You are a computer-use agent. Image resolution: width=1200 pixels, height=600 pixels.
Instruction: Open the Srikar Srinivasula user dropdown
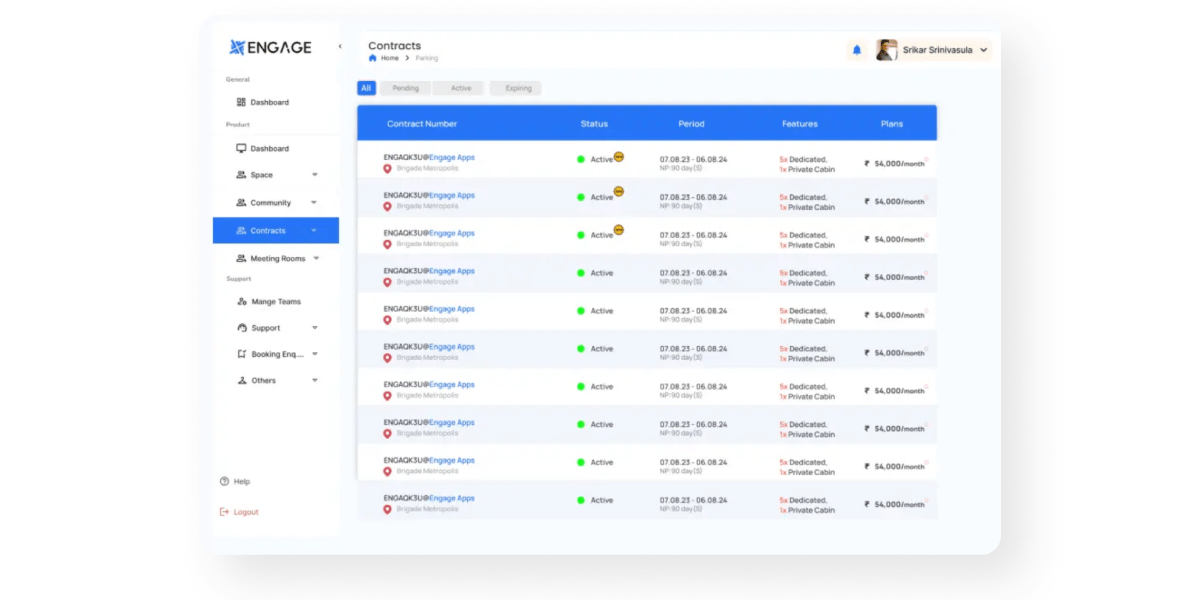pos(984,50)
